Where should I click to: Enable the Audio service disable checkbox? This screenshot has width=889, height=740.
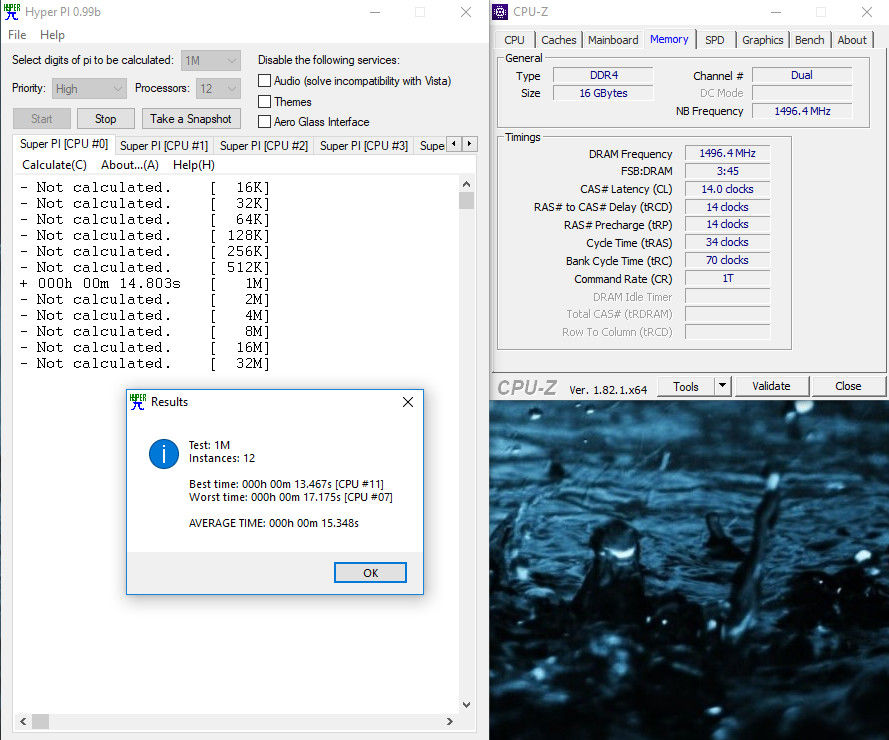pyautogui.click(x=264, y=81)
